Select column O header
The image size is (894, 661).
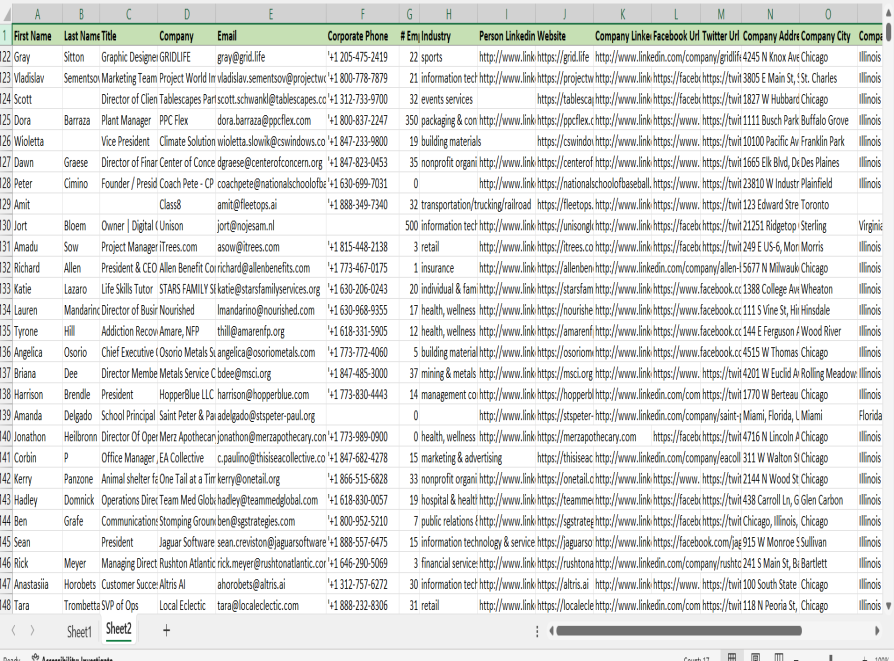click(828, 14)
